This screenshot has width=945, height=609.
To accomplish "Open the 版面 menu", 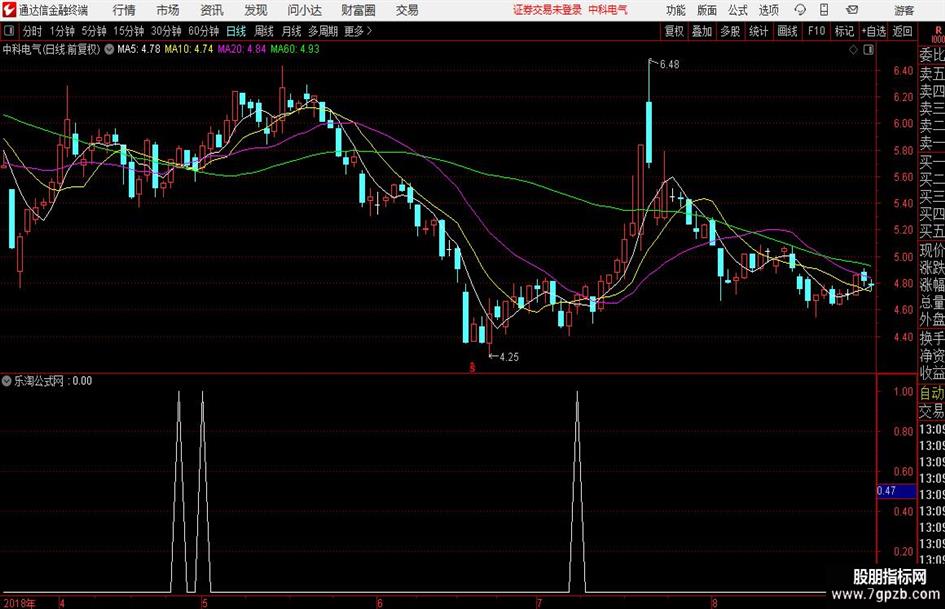I will [706, 10].
